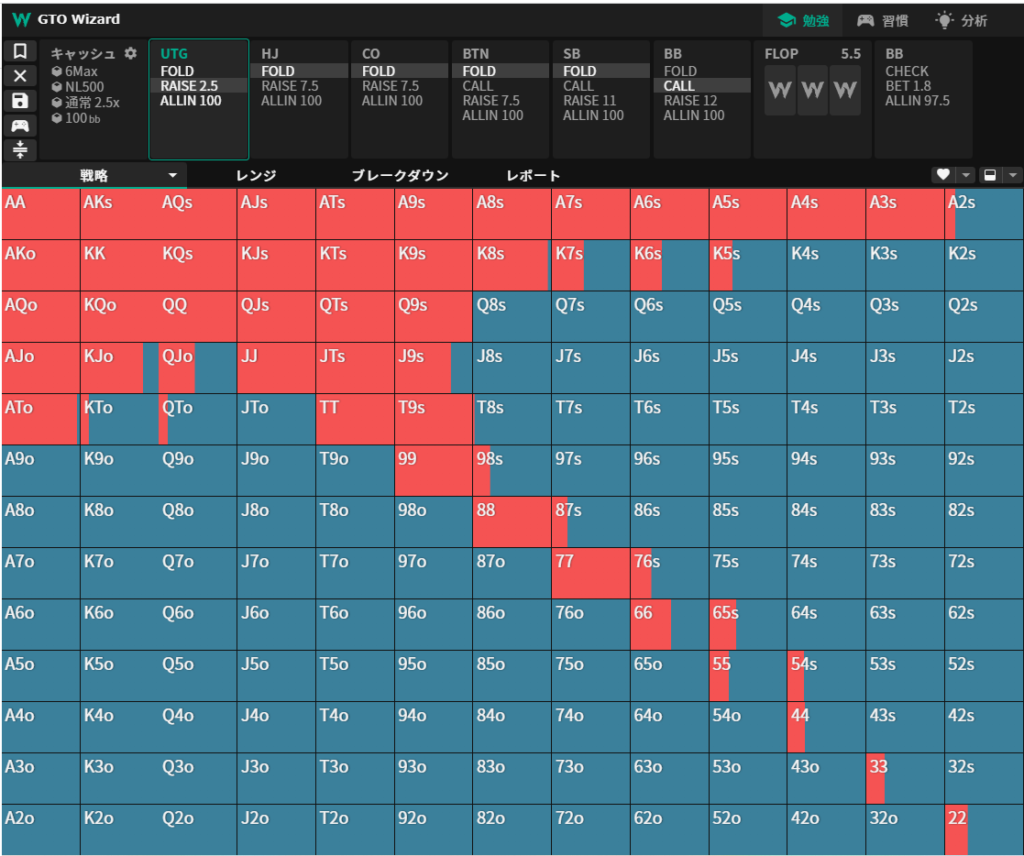Click the bookmark icon in left sidebar

pos(20,52)
